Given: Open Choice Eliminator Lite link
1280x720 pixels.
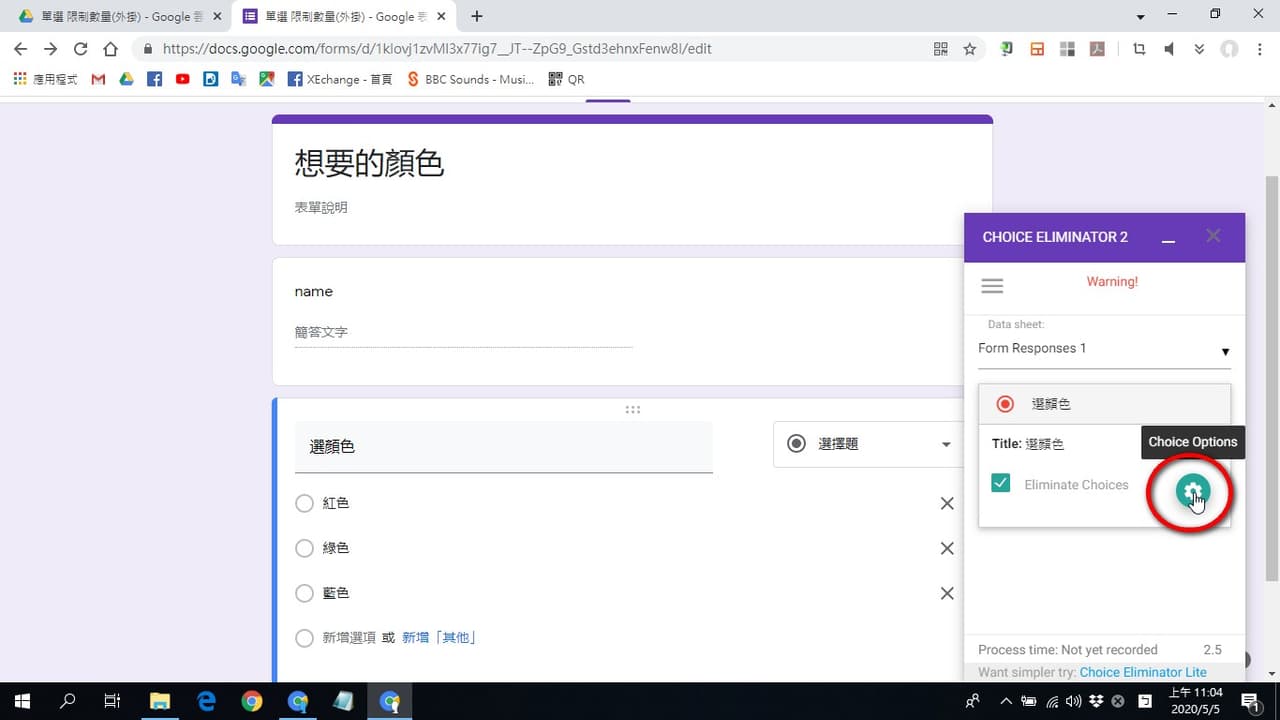Looking at the screenshot, I should 1143,672.
